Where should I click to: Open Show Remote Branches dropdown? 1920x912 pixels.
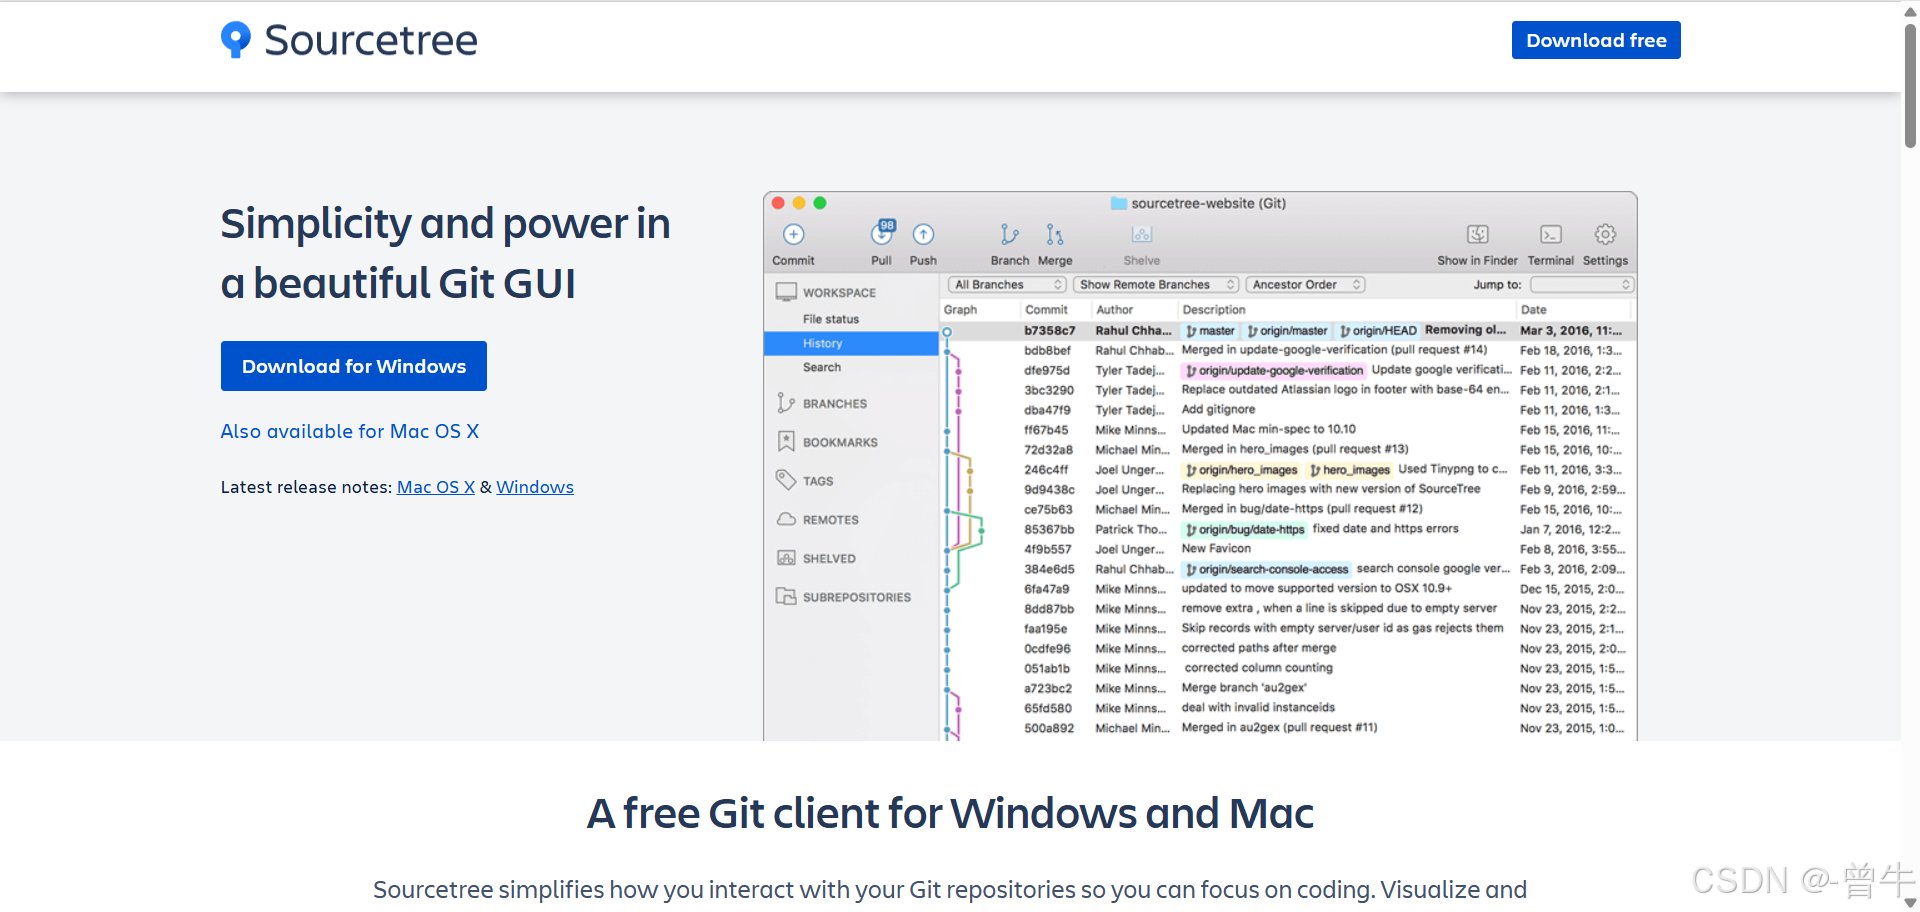pyautogui.click(x=1157, y=285)
